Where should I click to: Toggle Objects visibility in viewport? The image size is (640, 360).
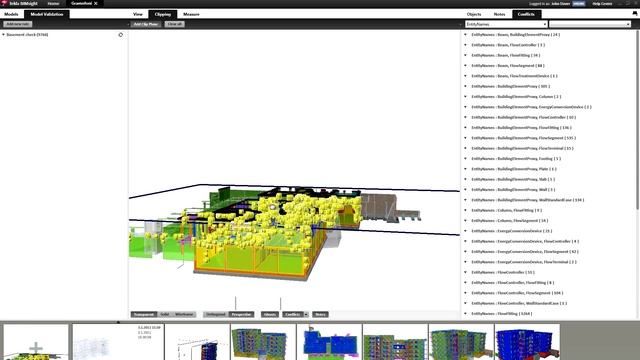click(x=269, y=314)
